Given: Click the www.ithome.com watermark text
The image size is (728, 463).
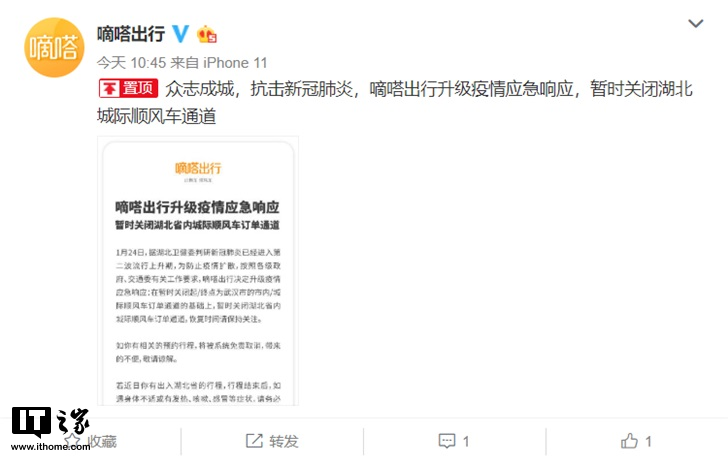Looking at the screenshot, I should (x=50, y=447).
